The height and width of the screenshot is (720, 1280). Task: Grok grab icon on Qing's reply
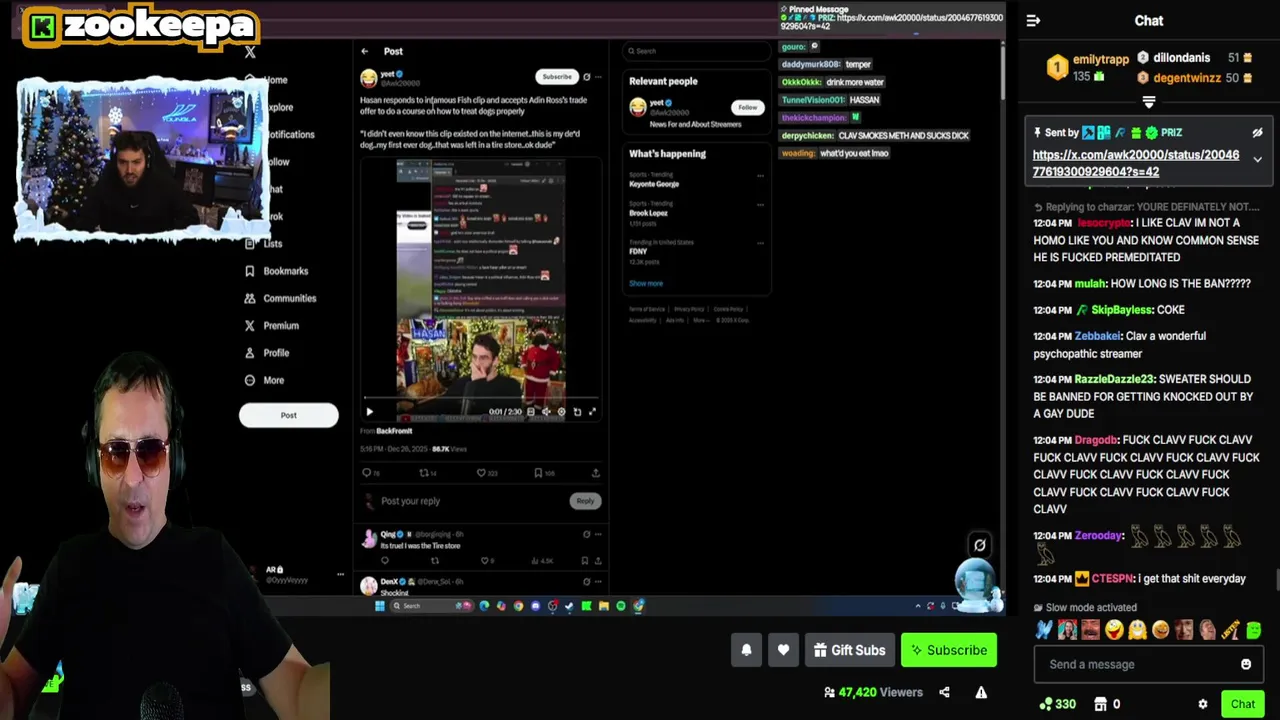coord(586,534)
